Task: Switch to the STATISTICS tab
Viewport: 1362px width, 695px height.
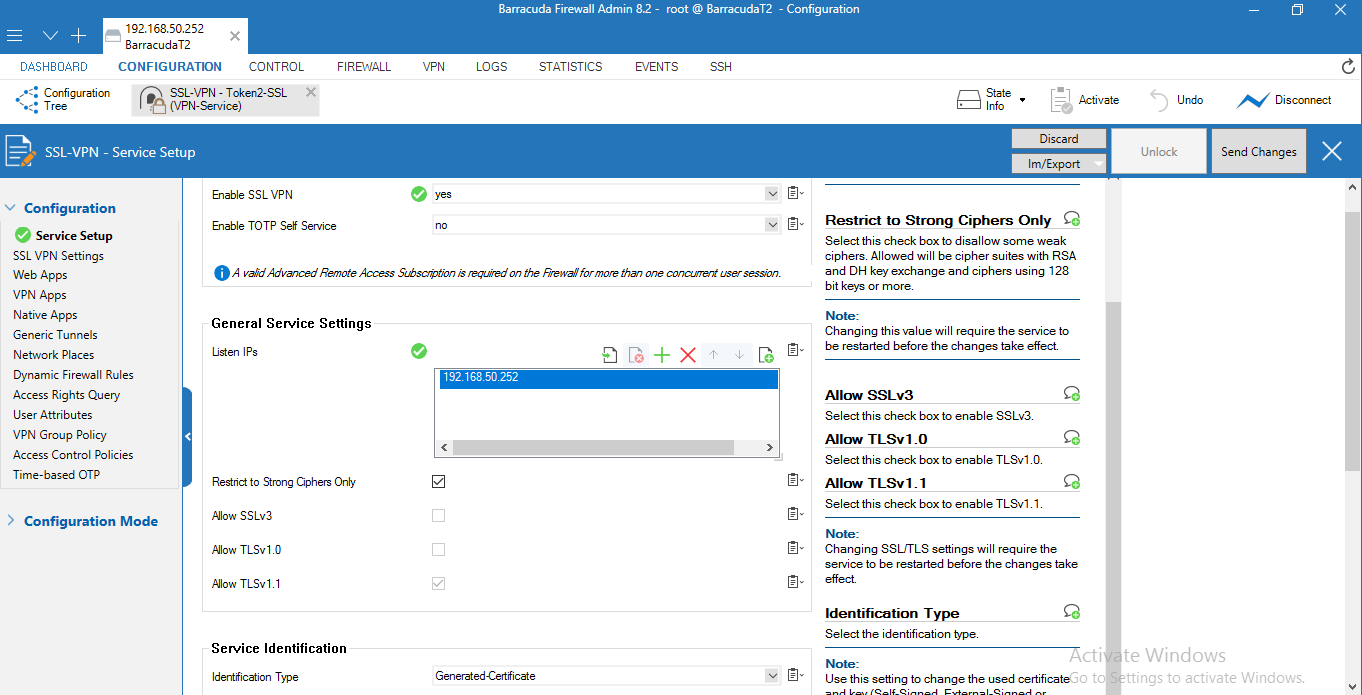Action: (x=571, y=67)
